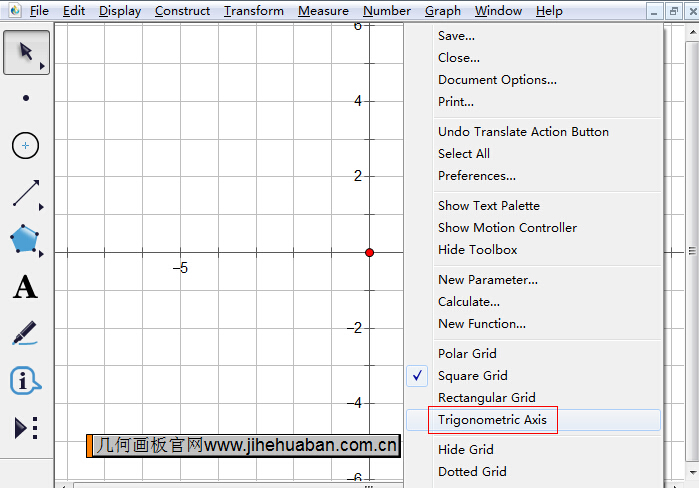Open the Help menu
The image size is (699, 488).
coord(549,10)
